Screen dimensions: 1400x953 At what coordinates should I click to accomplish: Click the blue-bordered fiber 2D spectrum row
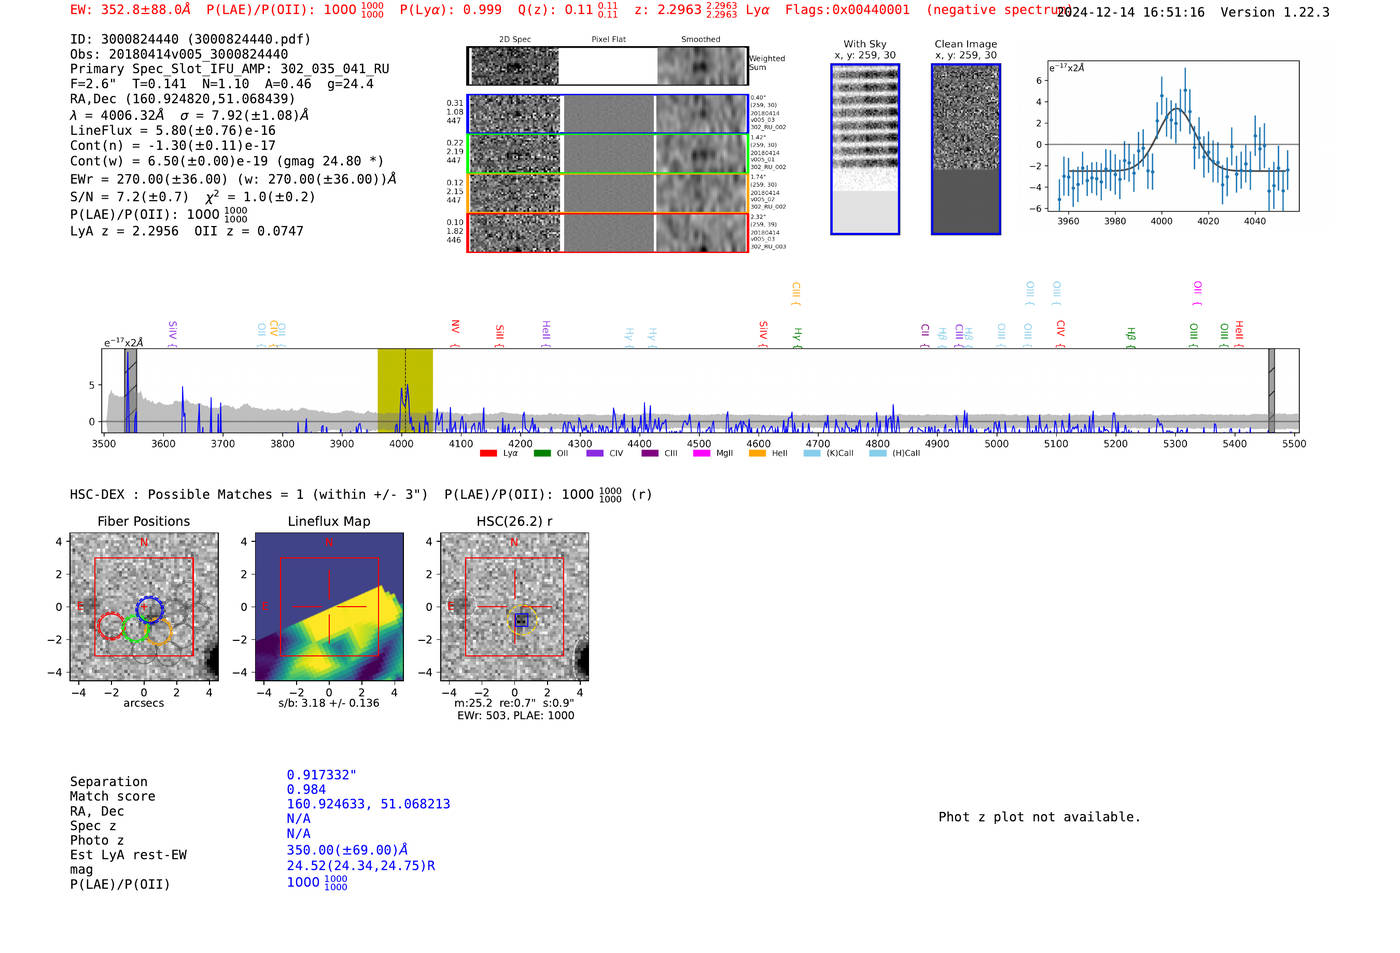(608, 114)
